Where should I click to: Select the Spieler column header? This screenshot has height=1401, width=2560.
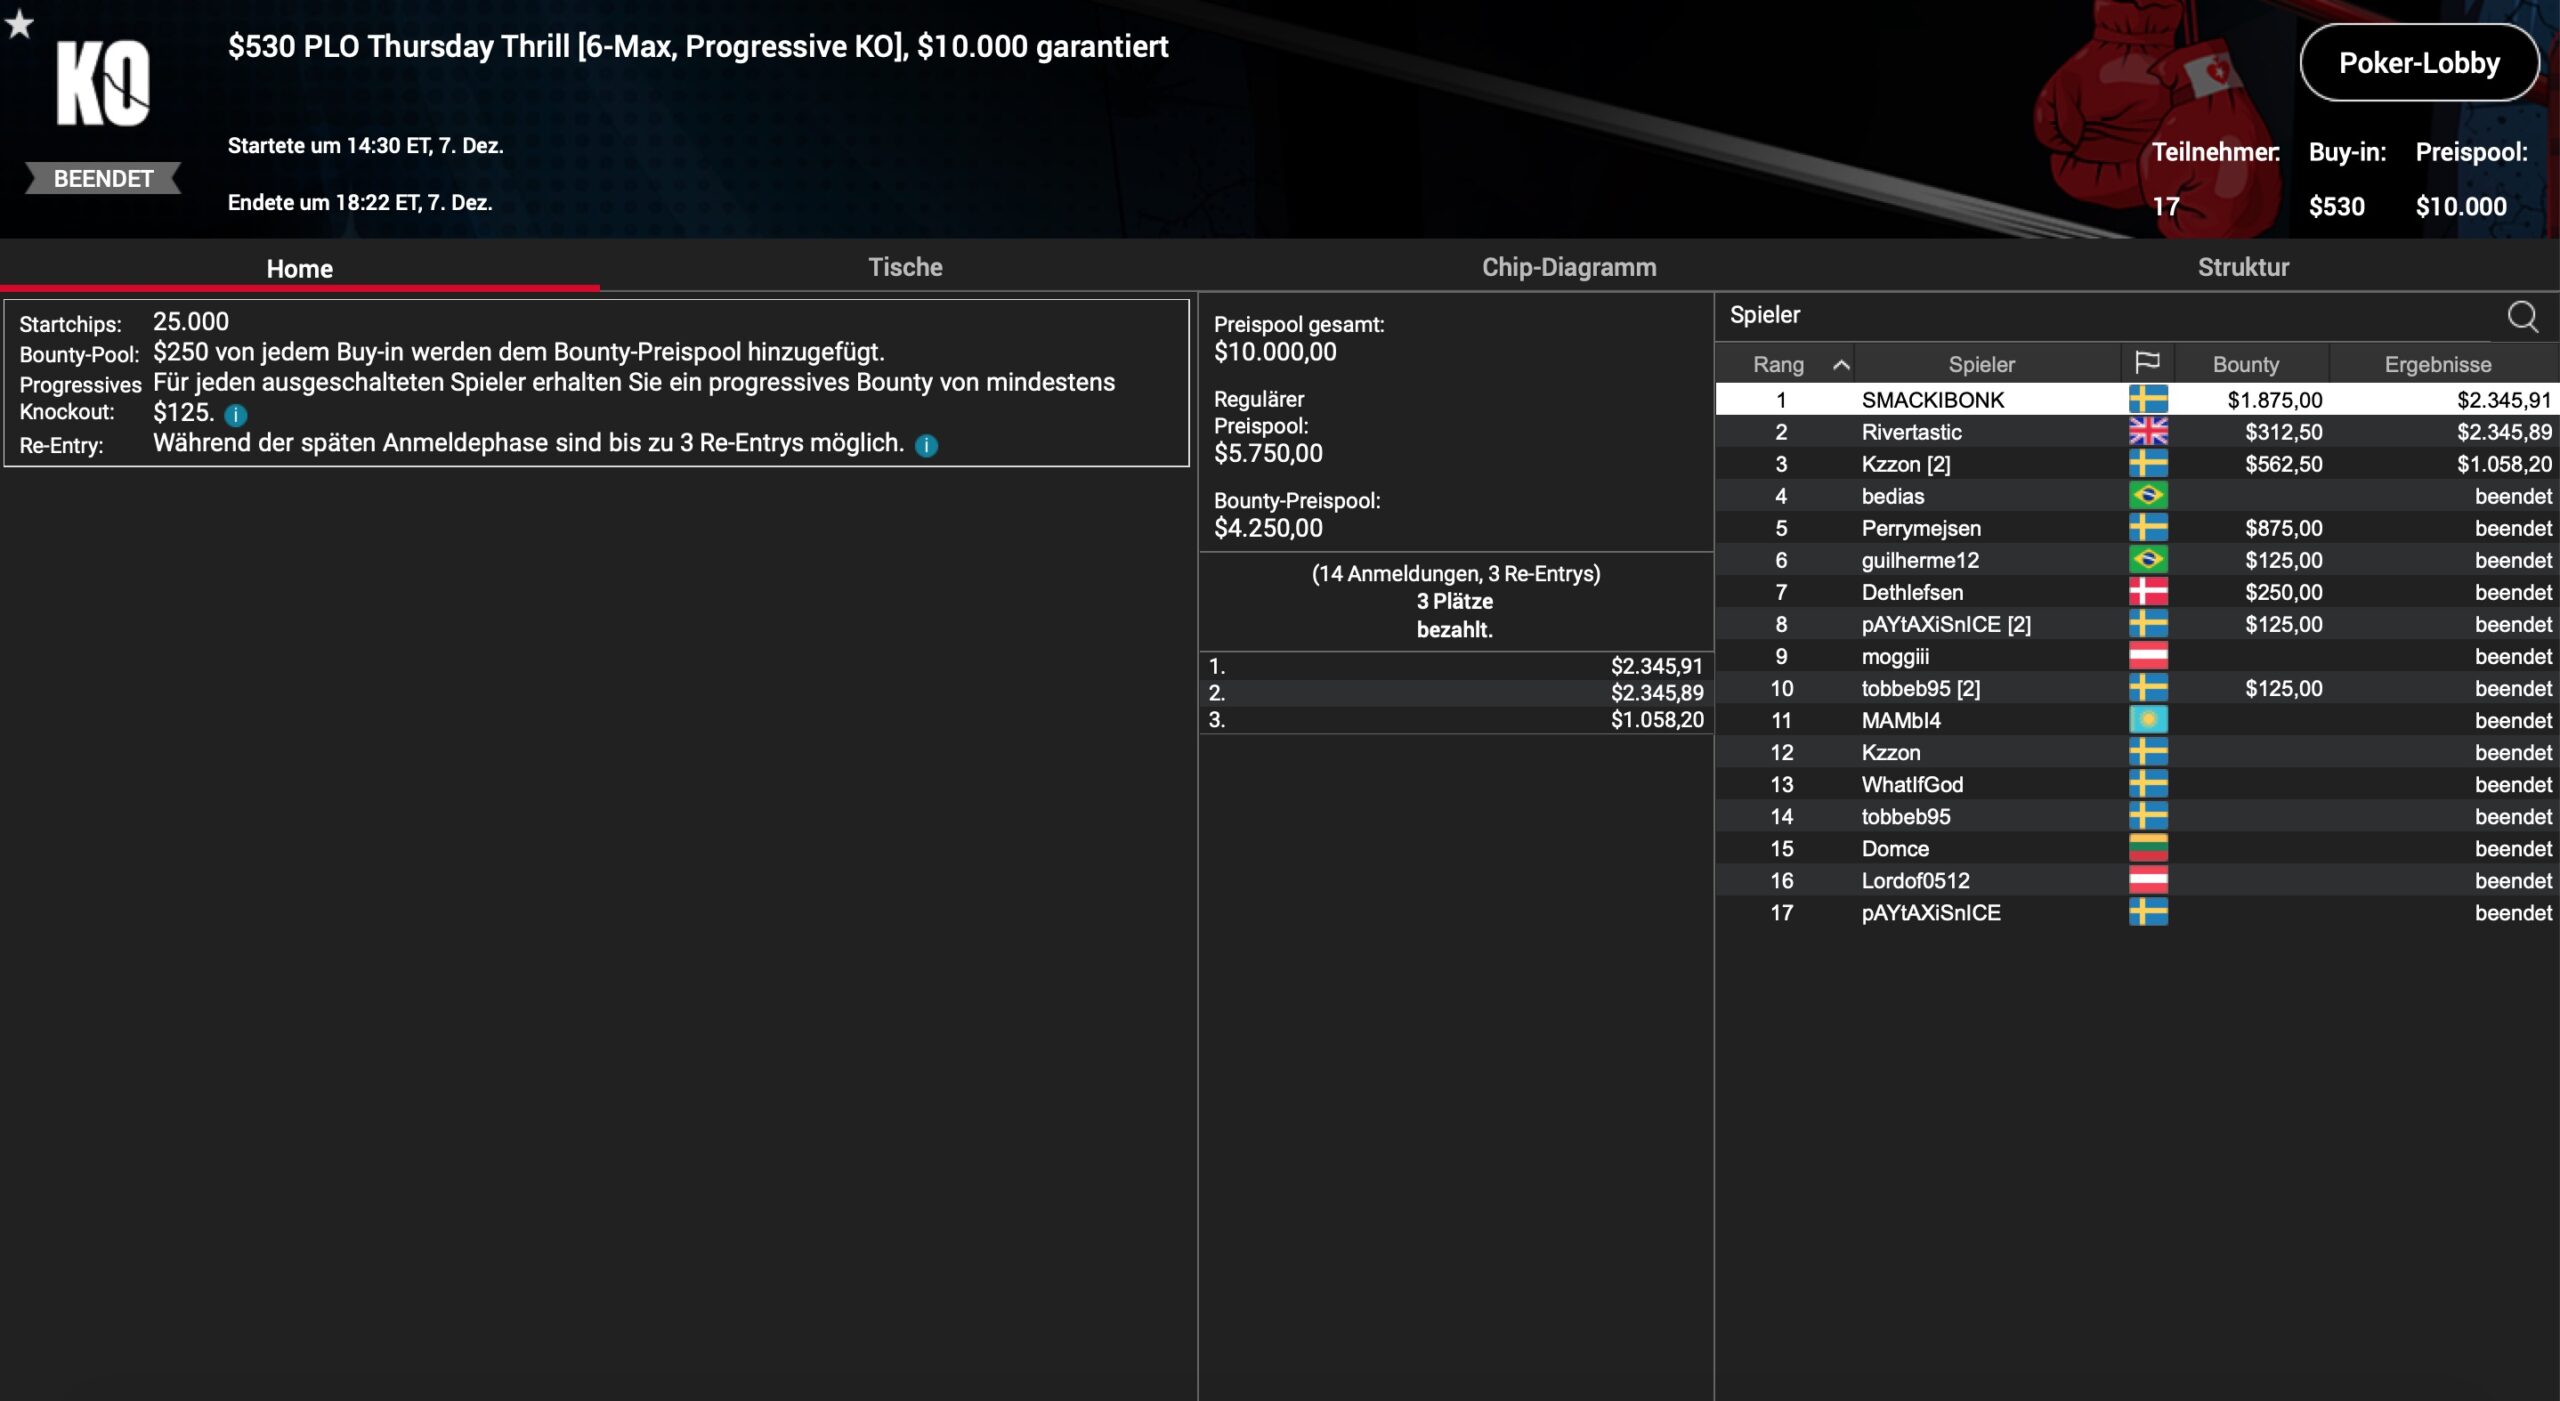coord(1981,364)
